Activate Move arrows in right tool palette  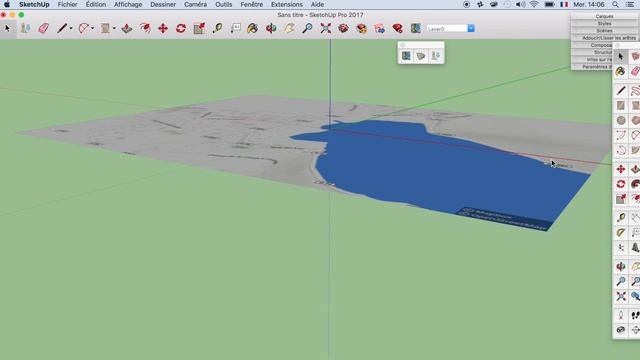pos(621,169)
